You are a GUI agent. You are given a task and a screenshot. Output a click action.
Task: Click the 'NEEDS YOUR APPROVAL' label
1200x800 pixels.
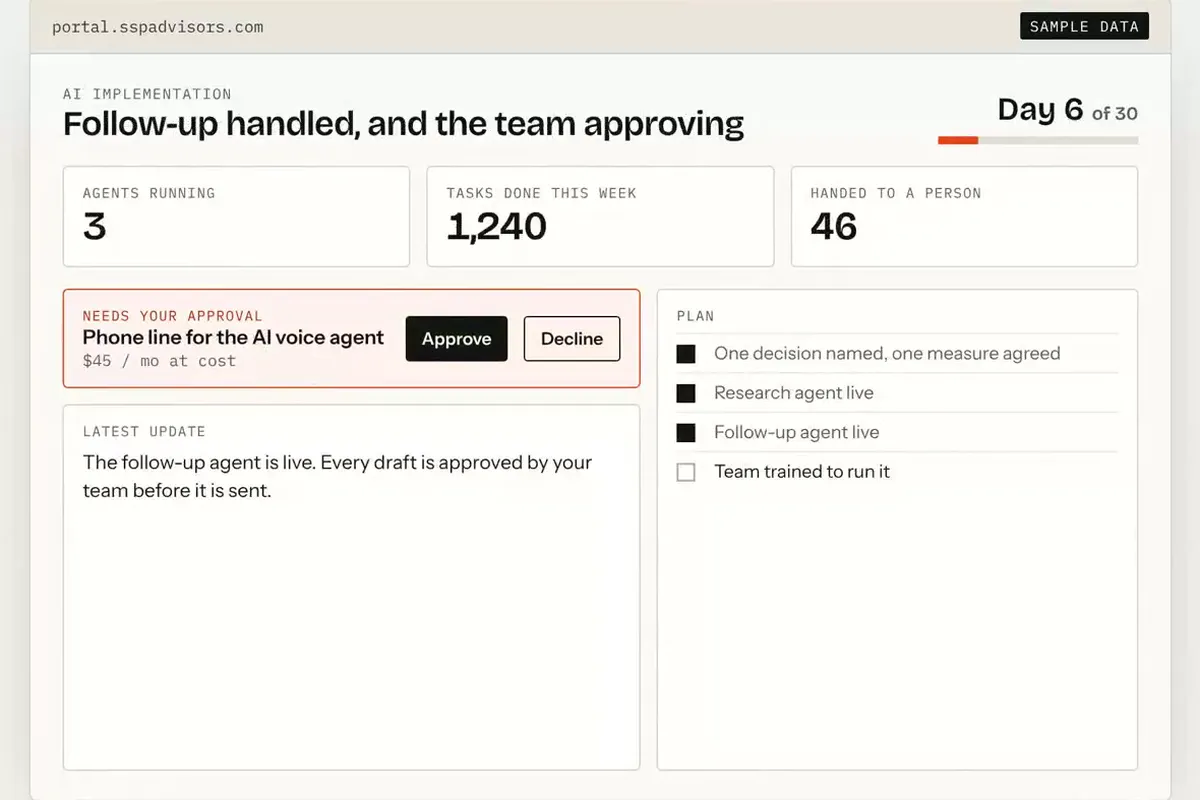click(172, 316)
